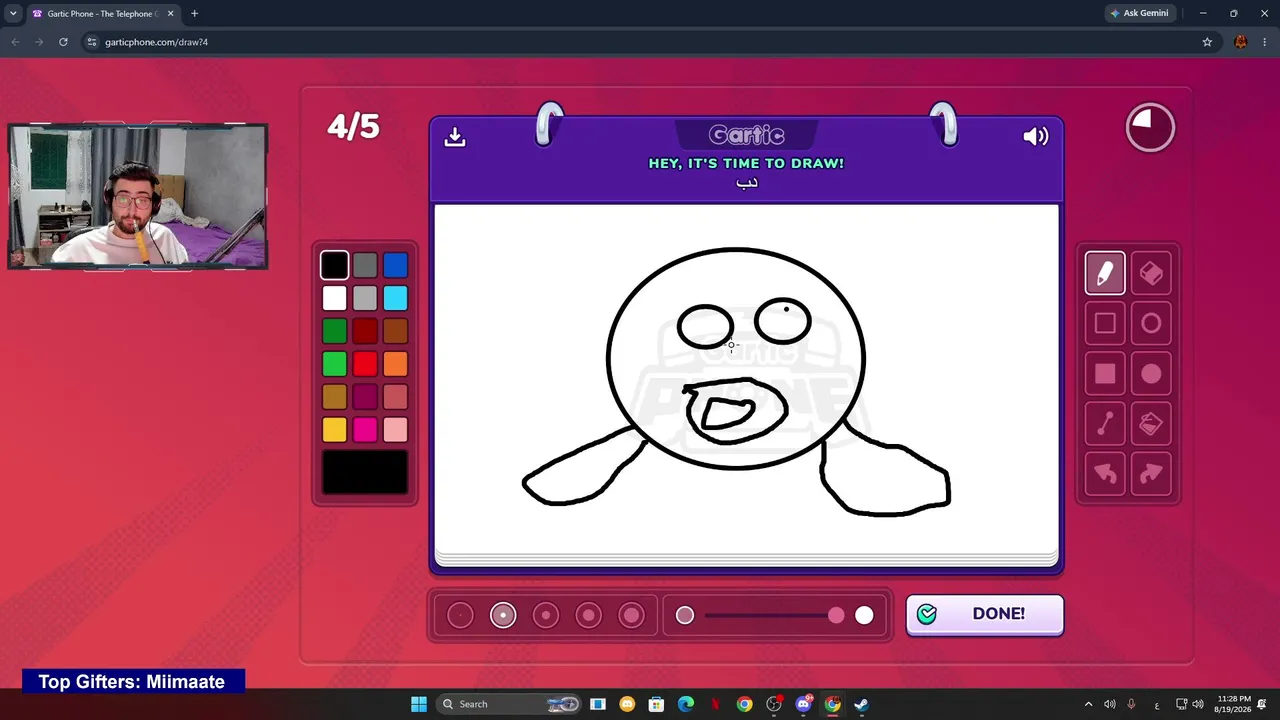This screenshot has height=720, width=1280.
Task: Select the Line tool
Action: pos(1105,424)
